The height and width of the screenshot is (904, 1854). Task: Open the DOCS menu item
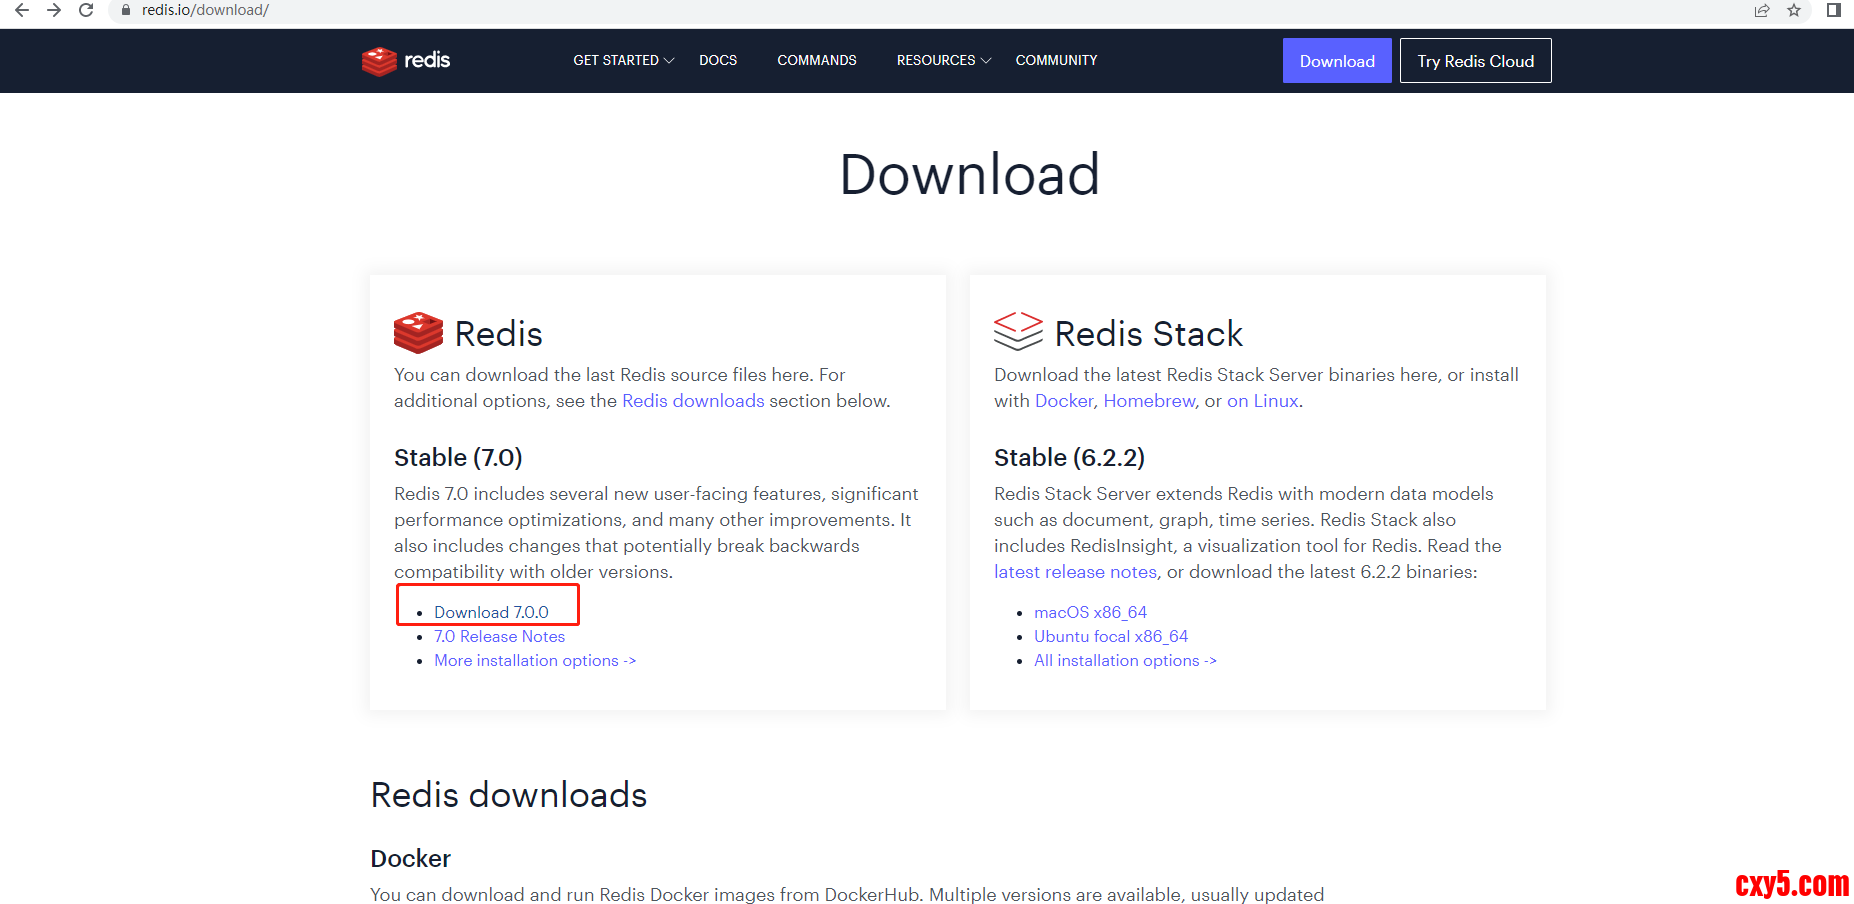[x=718, y=61]
